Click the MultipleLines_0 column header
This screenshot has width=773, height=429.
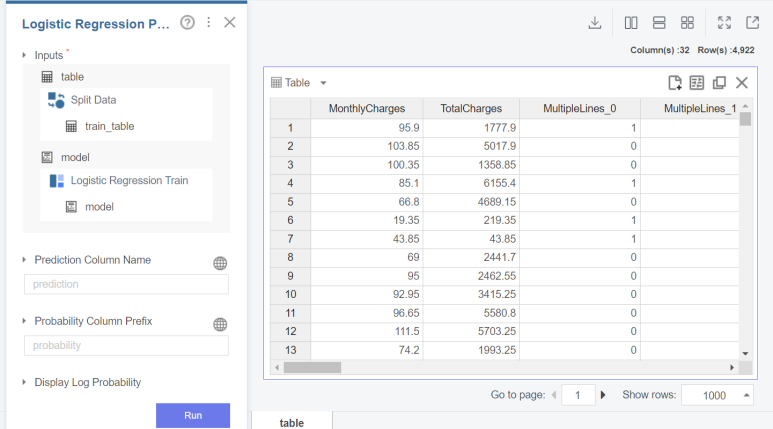[580, 108]
